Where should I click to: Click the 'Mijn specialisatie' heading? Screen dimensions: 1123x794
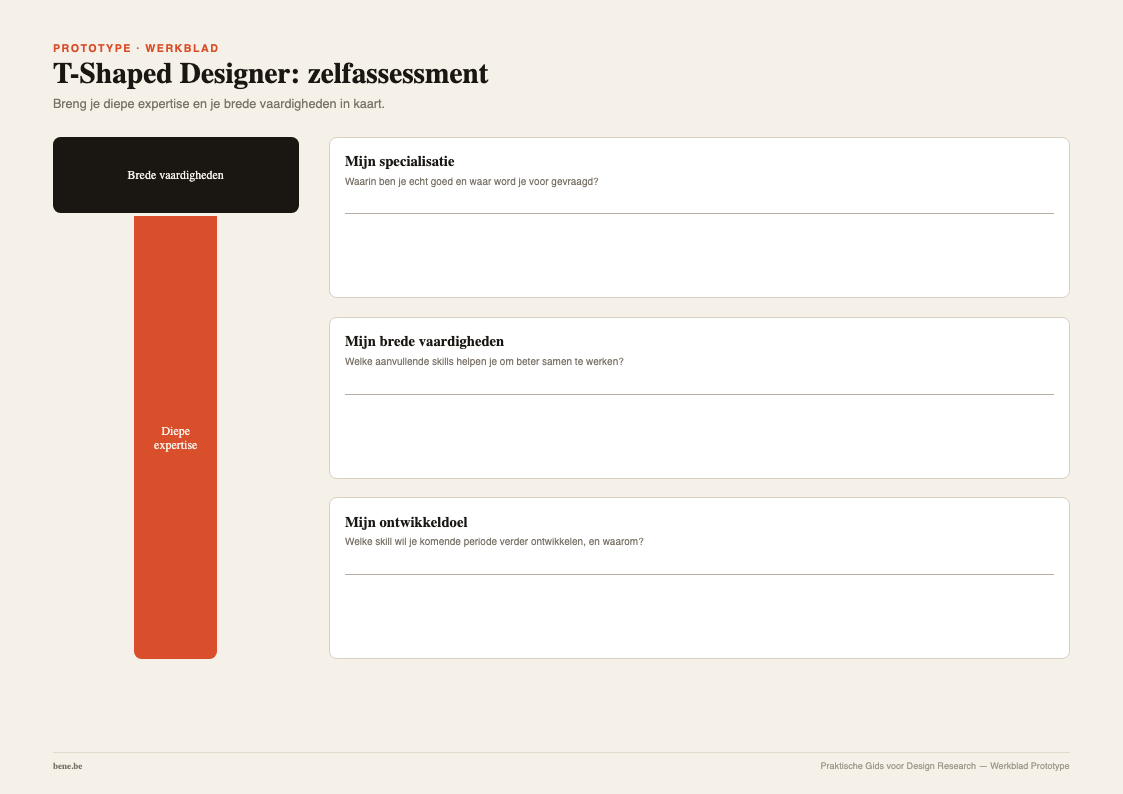pyautogui.click(x=400, y=161)
